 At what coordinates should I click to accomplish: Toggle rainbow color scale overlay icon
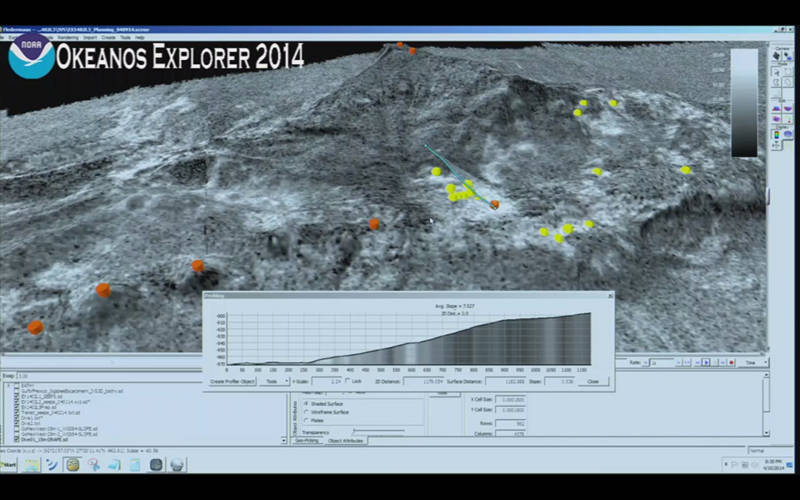point(777,134)
